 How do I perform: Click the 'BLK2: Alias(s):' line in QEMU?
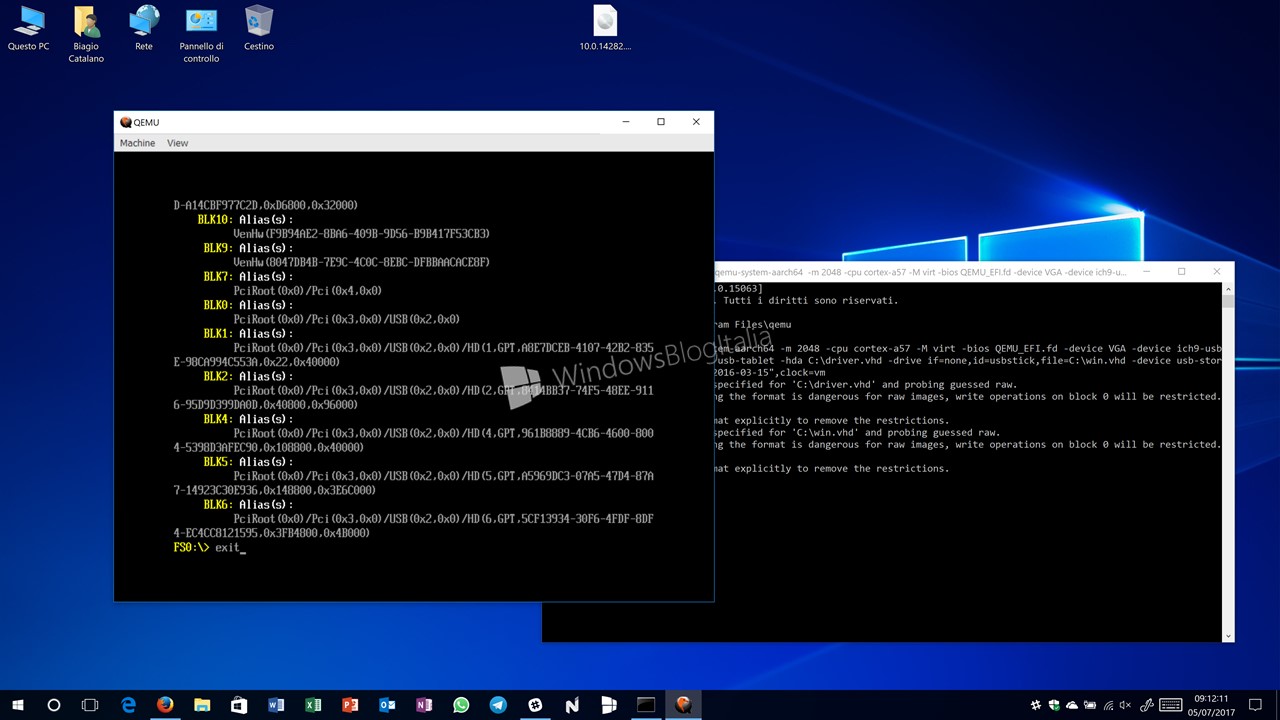pos(248,376)
